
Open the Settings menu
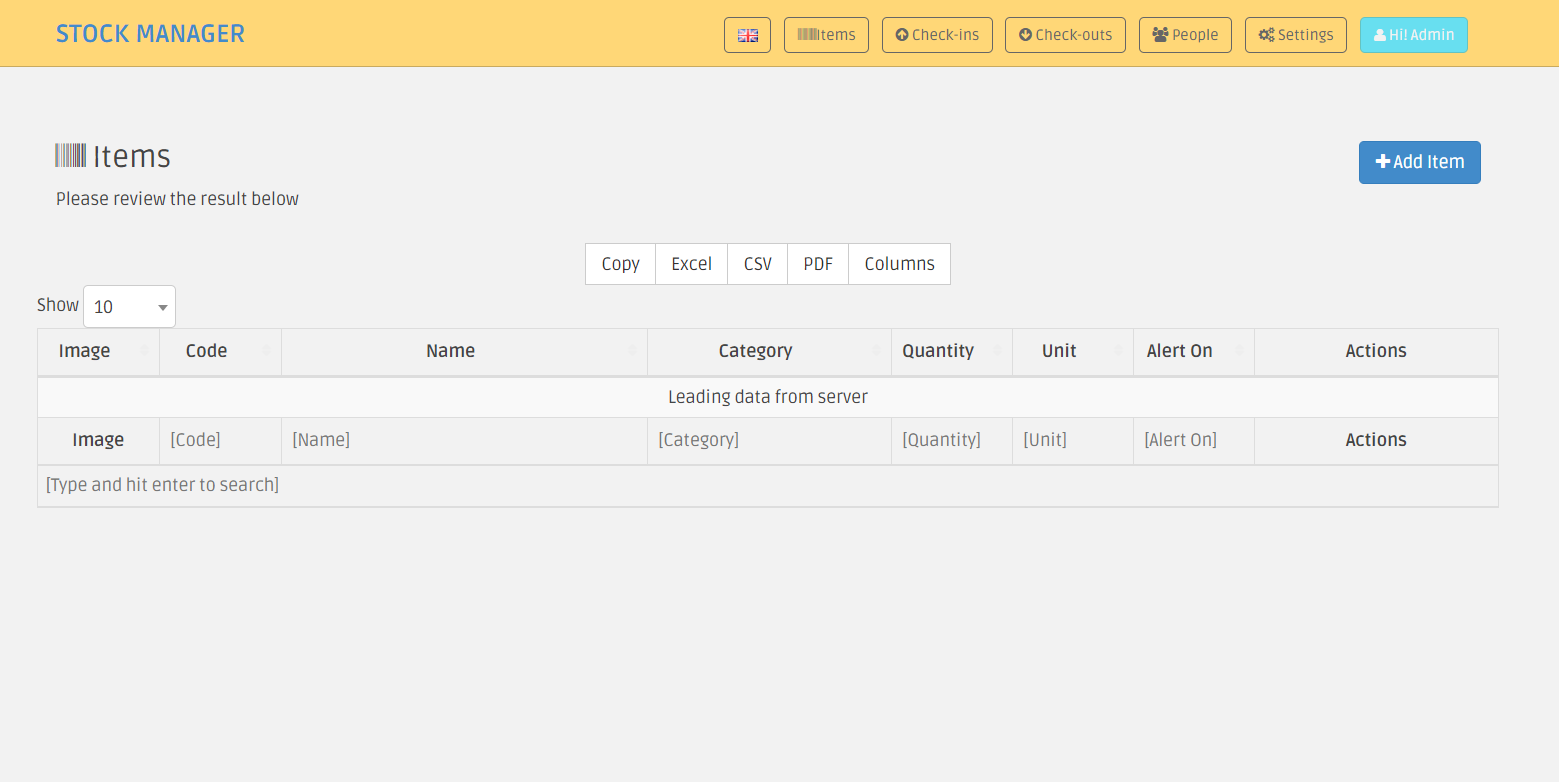pyautogui.click(x=1296, y=35)
